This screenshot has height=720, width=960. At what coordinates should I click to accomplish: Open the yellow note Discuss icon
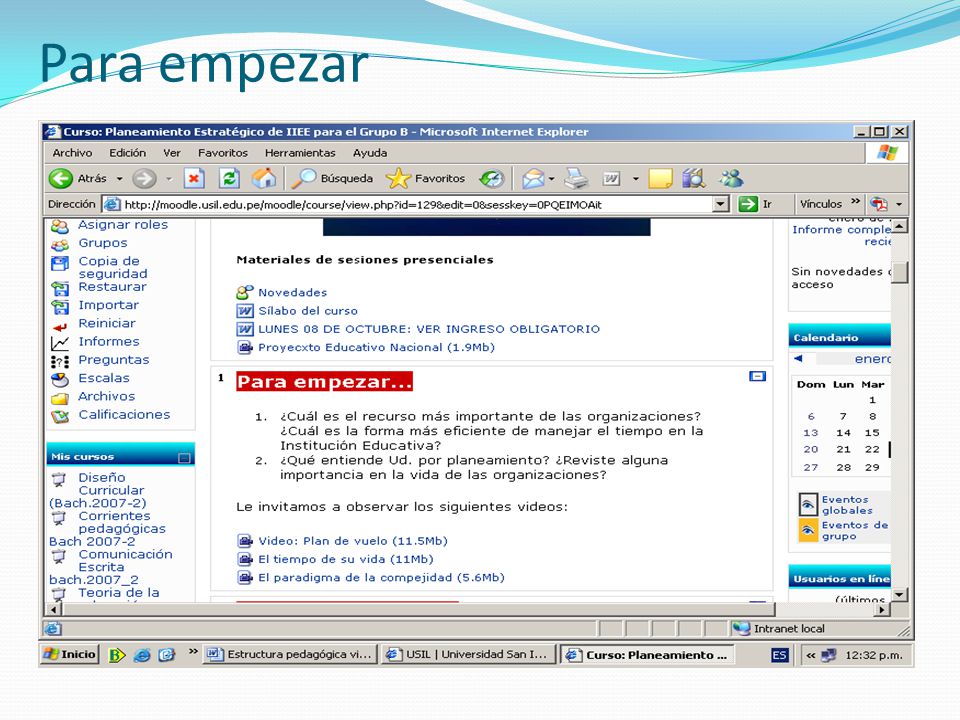(660, 179)
